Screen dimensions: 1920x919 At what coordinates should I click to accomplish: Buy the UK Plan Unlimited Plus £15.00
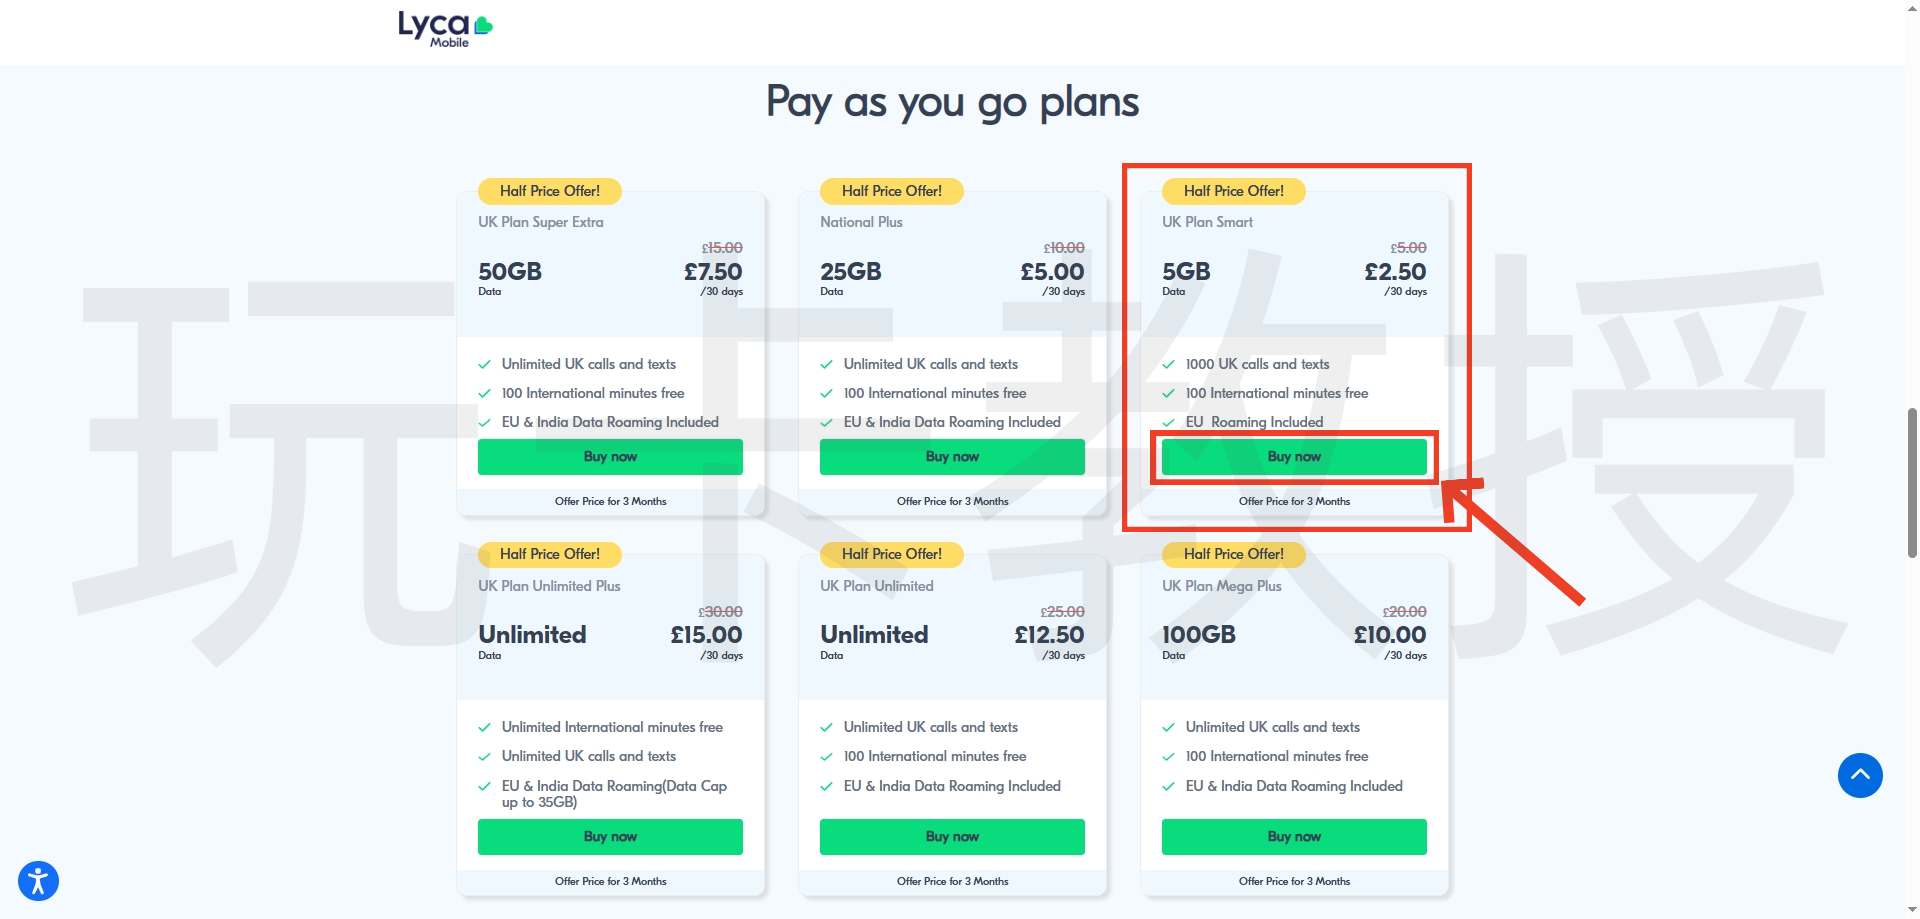click(x=610, y=837)
